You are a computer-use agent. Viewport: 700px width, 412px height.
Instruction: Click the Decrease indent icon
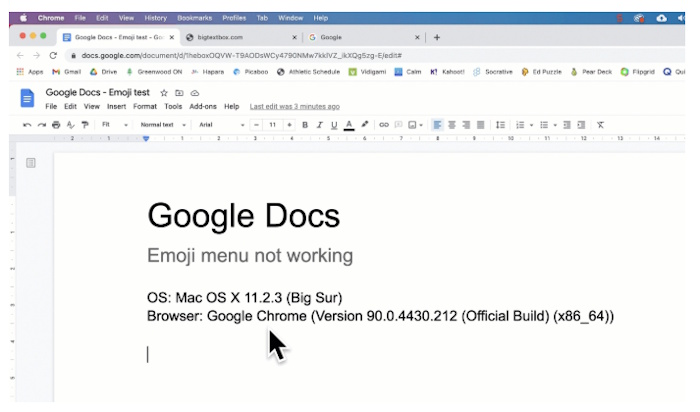point(567,125)
